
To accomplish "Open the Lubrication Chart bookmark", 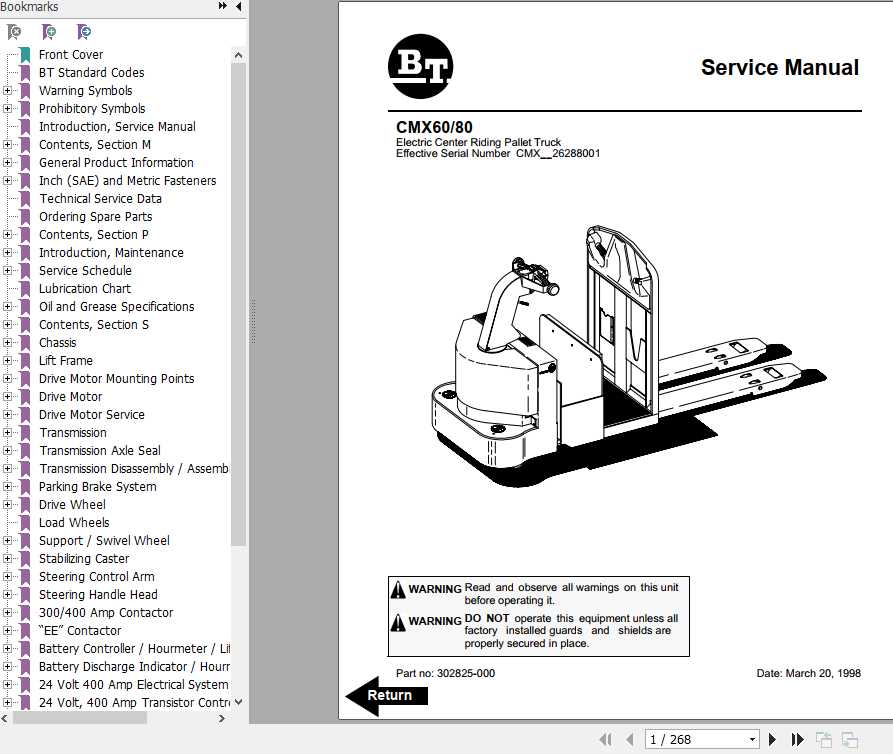I will click(x=85, y=288).
